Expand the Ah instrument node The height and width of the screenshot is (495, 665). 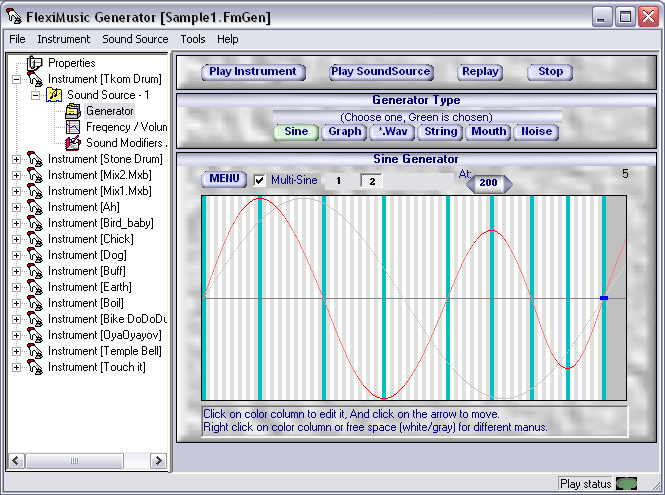click(x=16, y=207)
